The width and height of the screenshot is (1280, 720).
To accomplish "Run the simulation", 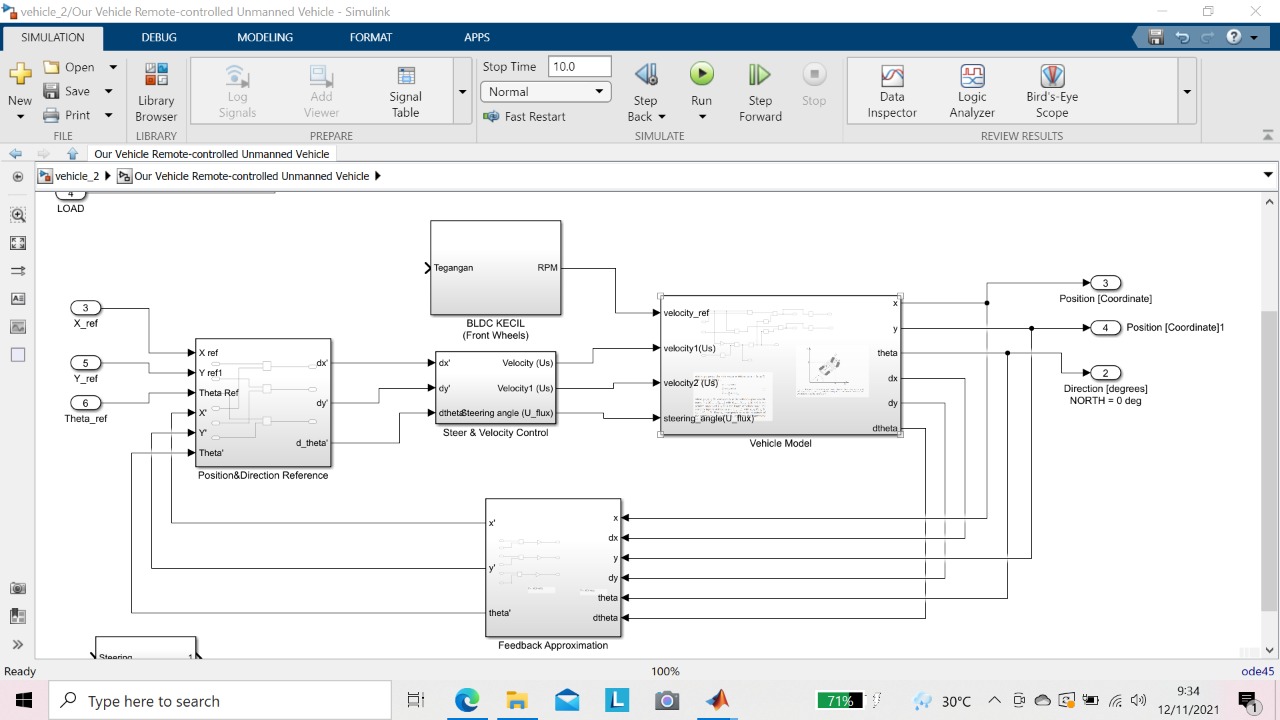I will [702, 74].
